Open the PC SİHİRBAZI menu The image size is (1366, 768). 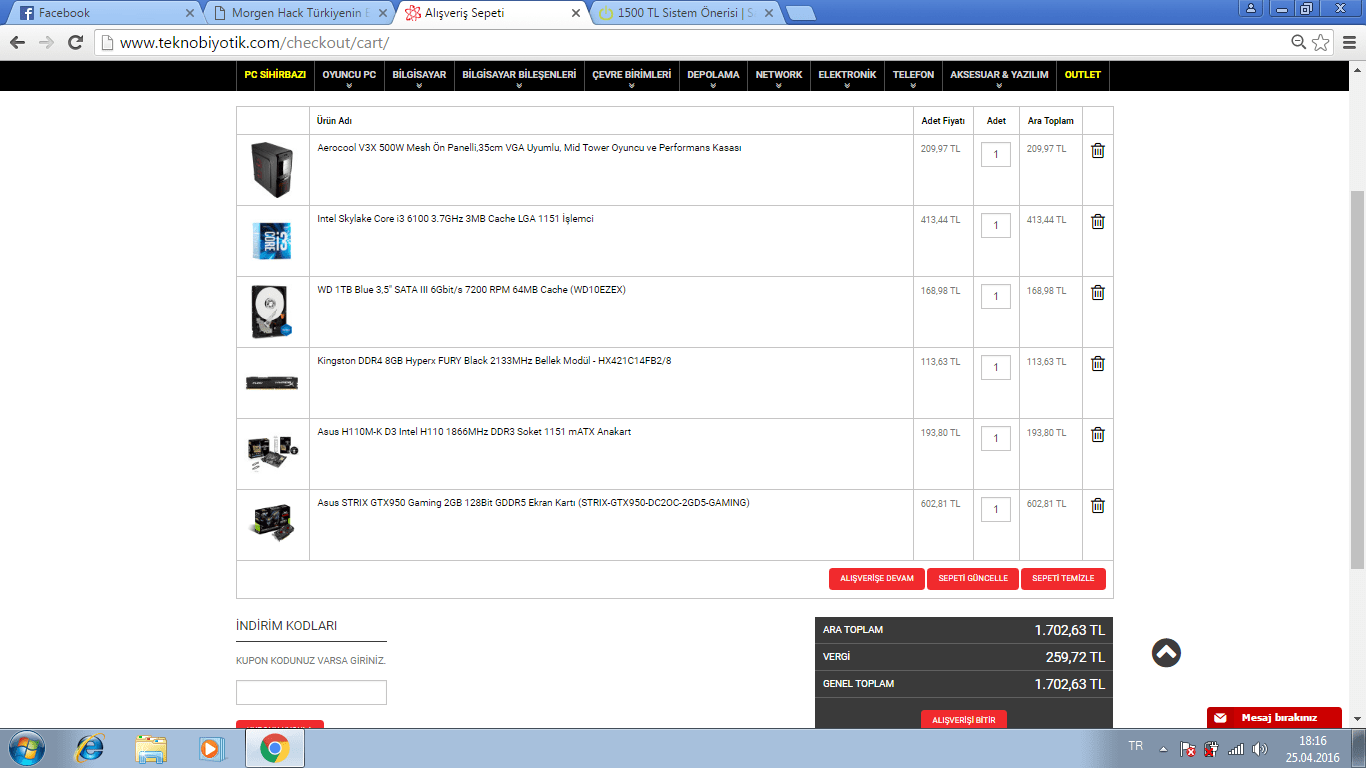point(275,75)
